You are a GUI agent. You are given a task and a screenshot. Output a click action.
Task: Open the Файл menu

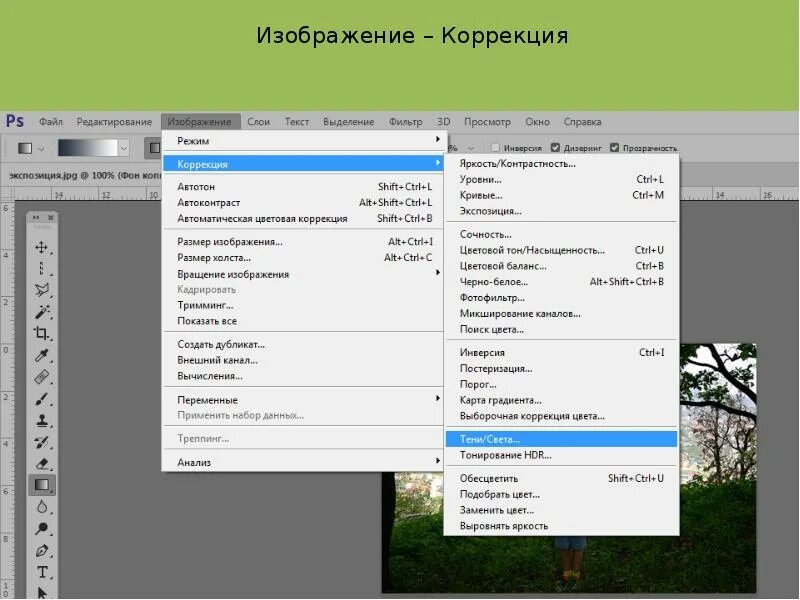point(51,122)
